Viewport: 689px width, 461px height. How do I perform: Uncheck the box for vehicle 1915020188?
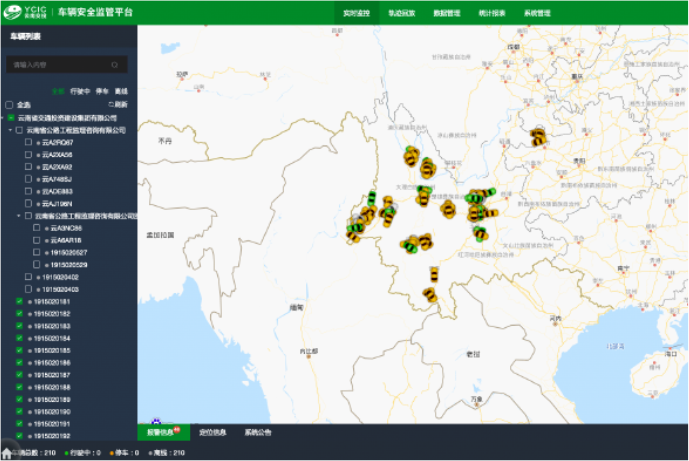(x=19, y=387)
